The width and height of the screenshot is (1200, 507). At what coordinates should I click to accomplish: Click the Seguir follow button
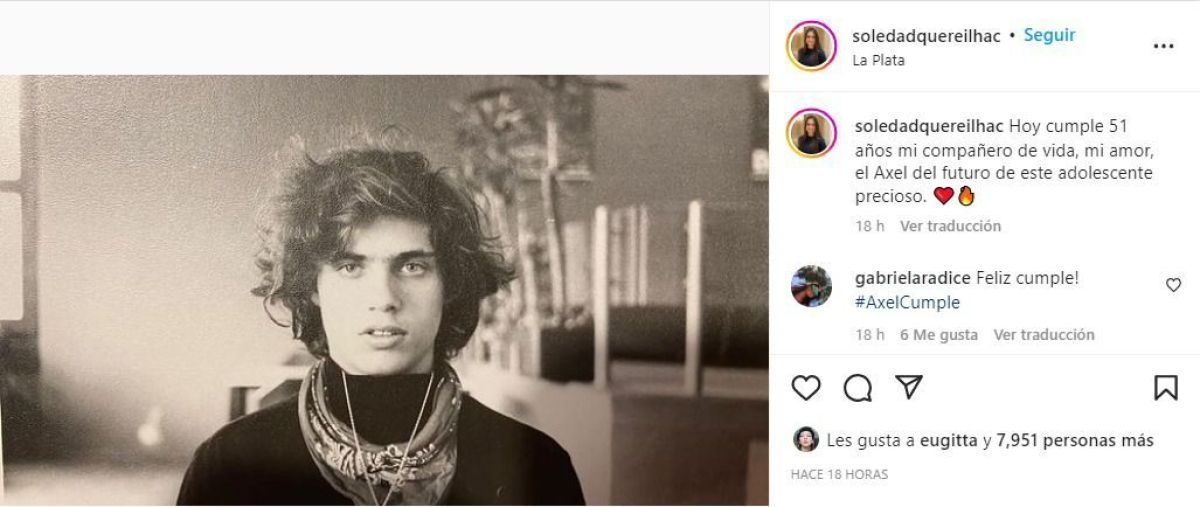pos(1049,35)
